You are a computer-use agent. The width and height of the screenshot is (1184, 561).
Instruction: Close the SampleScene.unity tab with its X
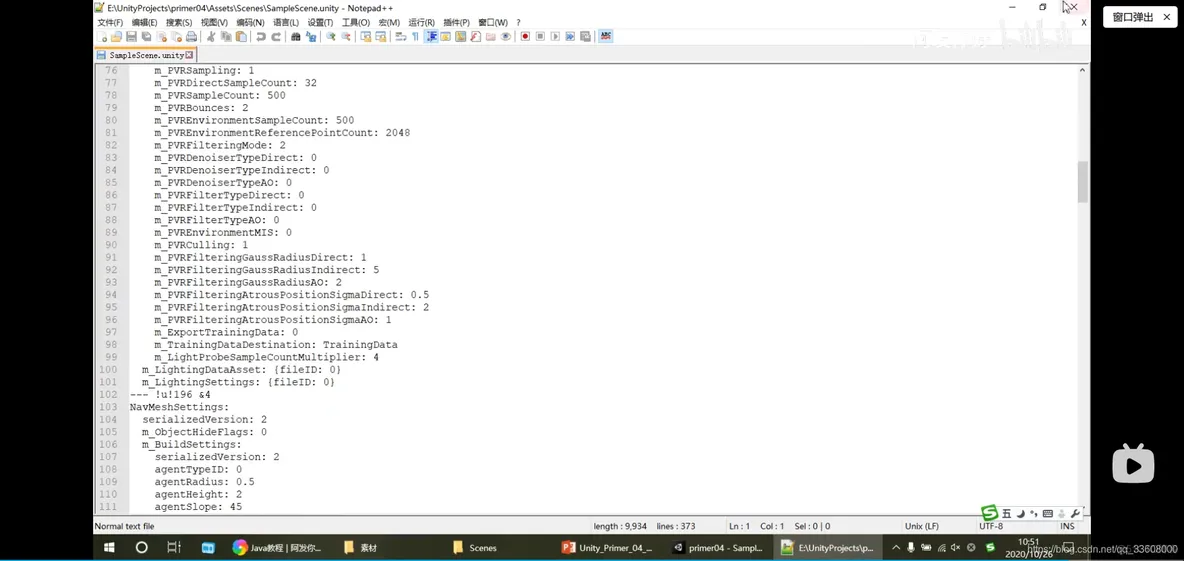pyautogui.click(x=190, y=55)
